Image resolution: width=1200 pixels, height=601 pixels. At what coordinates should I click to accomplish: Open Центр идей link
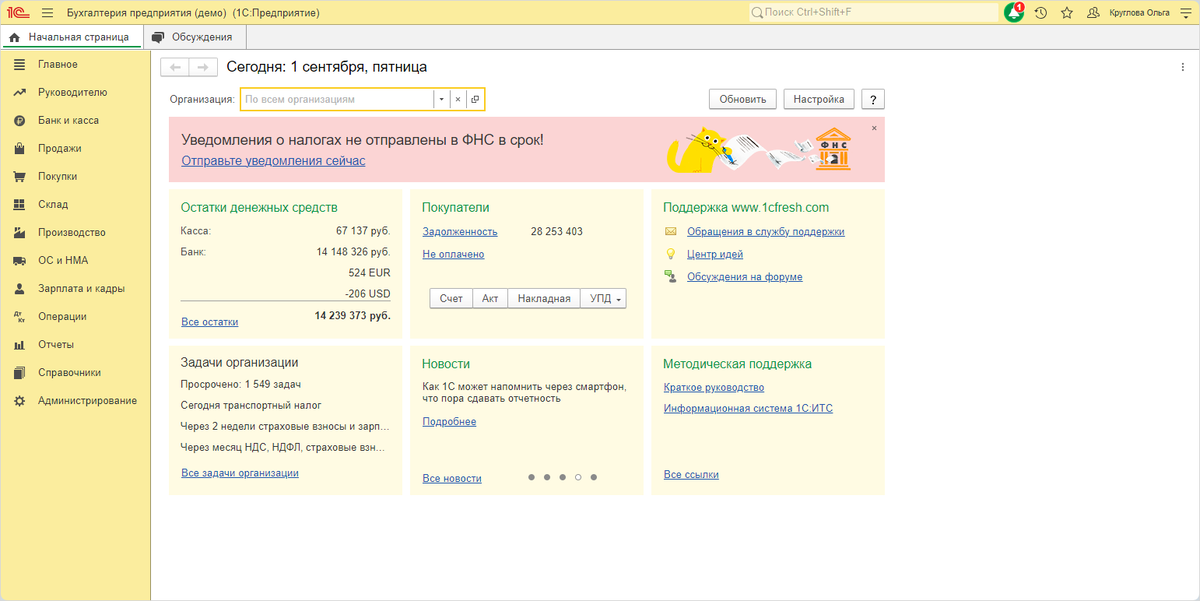click(x=714, y=254)
